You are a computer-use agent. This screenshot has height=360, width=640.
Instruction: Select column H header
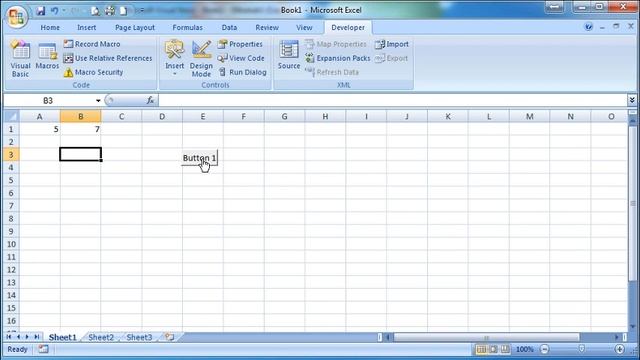click(325, 116)
